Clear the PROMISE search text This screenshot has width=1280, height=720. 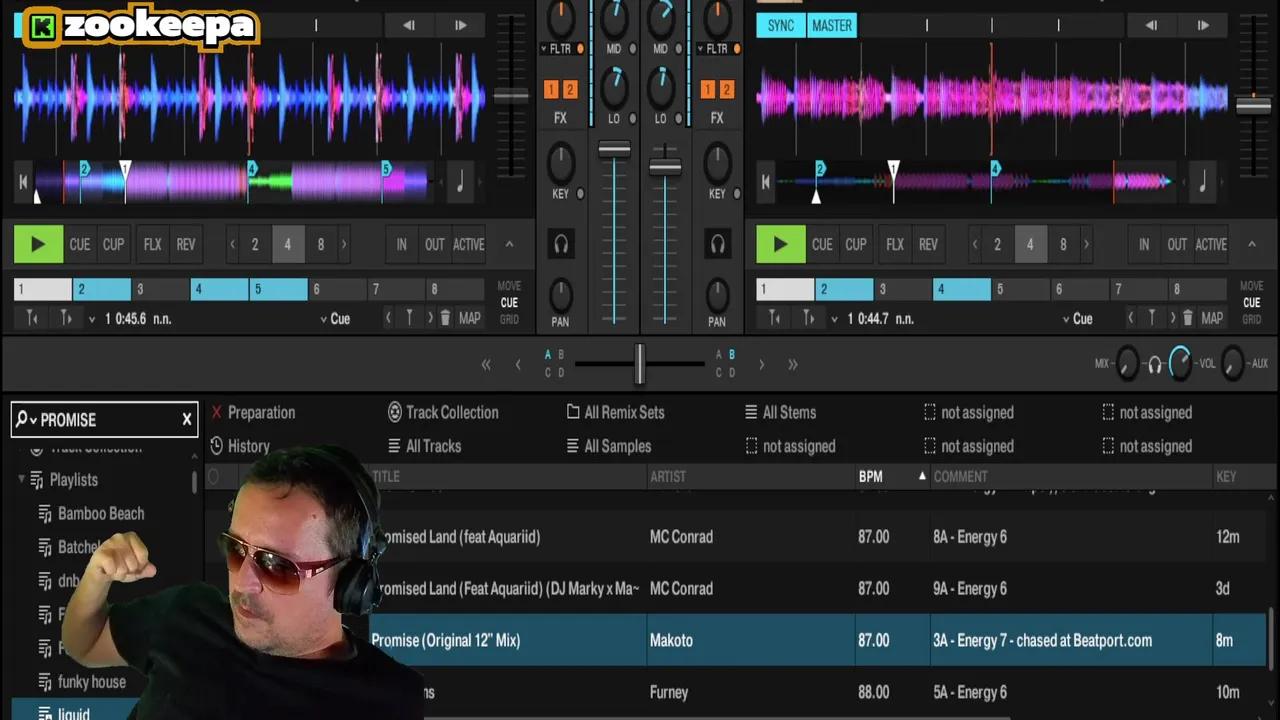click(186, 420)
